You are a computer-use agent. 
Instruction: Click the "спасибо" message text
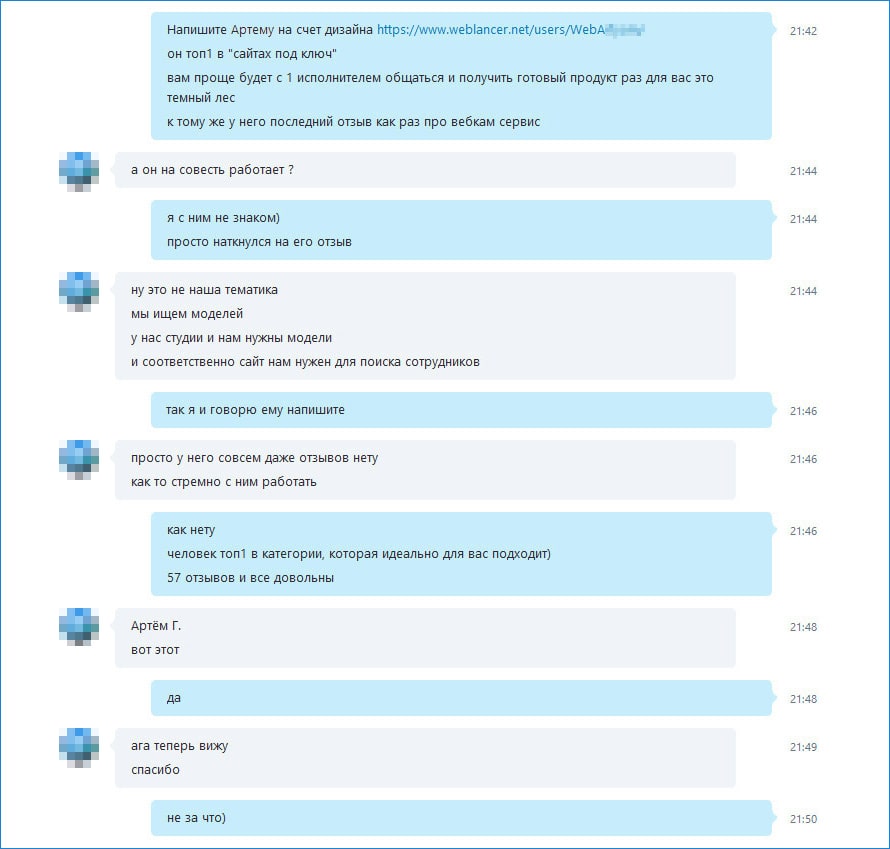coord(155,770)
